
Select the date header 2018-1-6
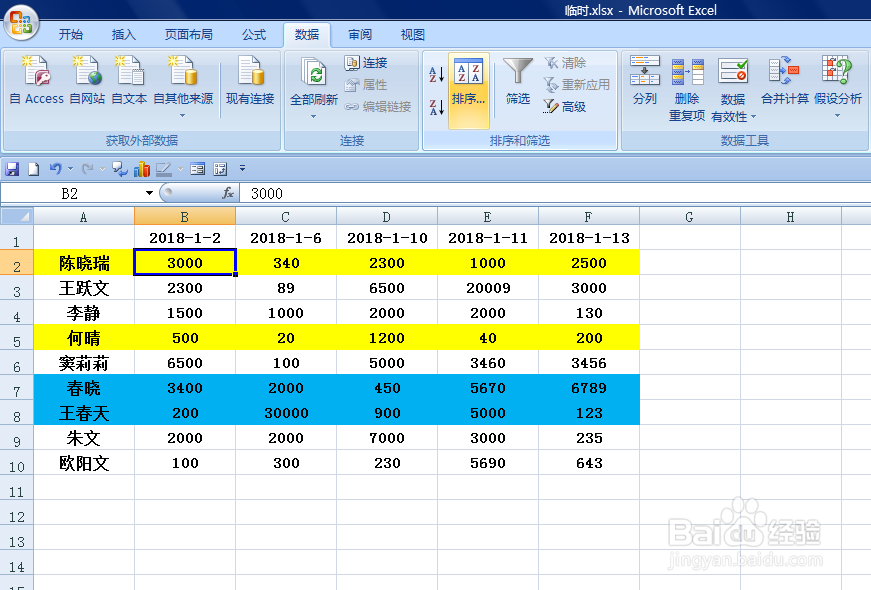(286, 238)
